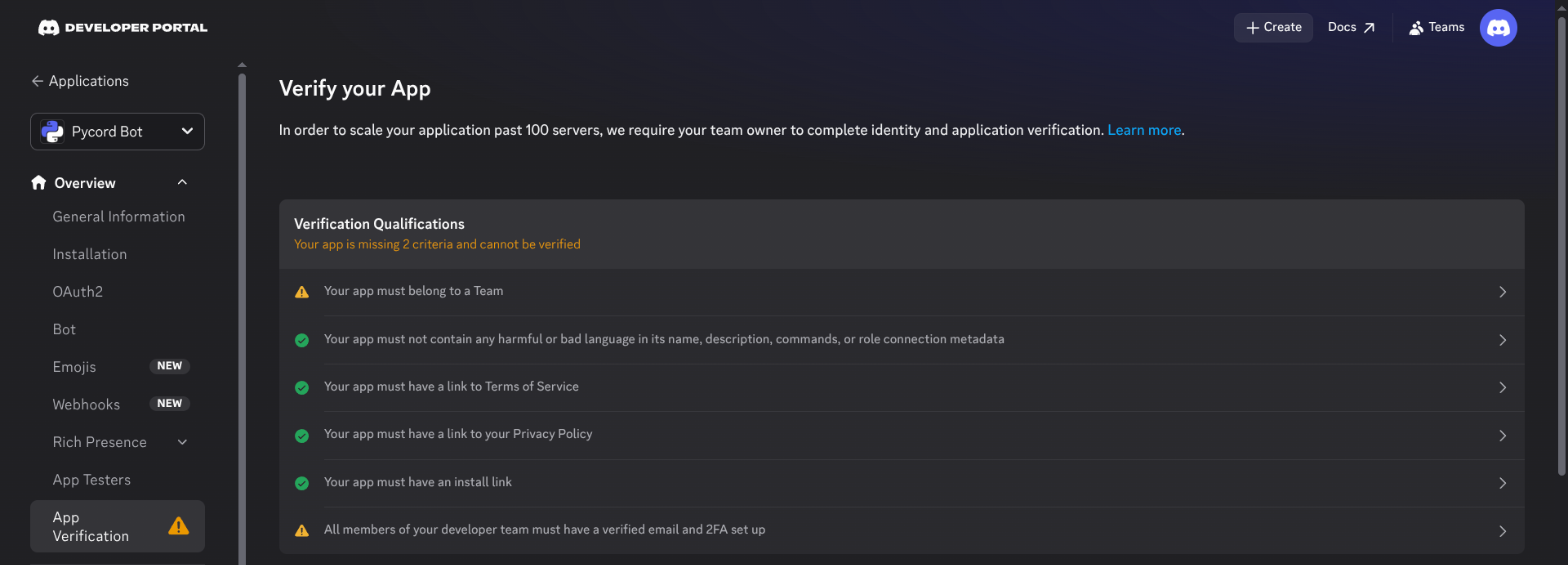Collapse the Overview section chevron
This screenshot has height=565, width=1568.
182,183
